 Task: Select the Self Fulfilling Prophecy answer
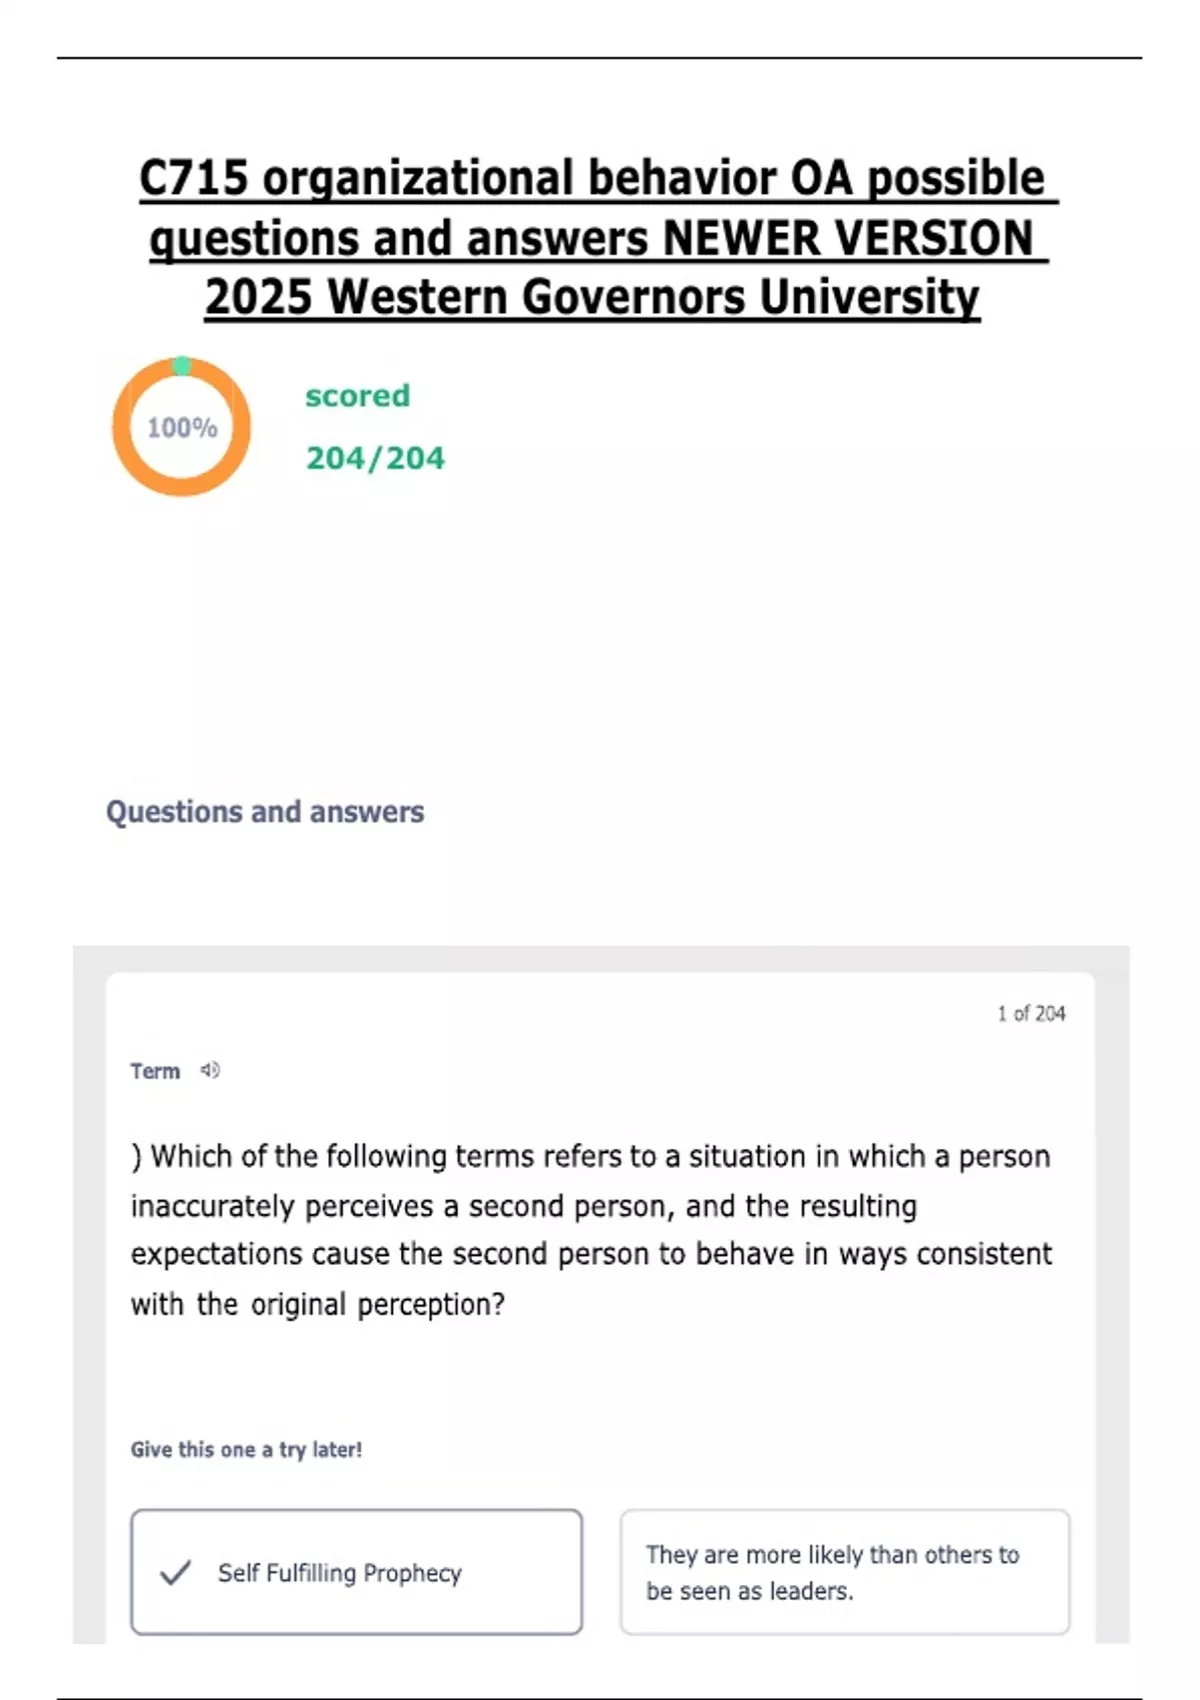pyautogui.click(x=356, y=1572)
